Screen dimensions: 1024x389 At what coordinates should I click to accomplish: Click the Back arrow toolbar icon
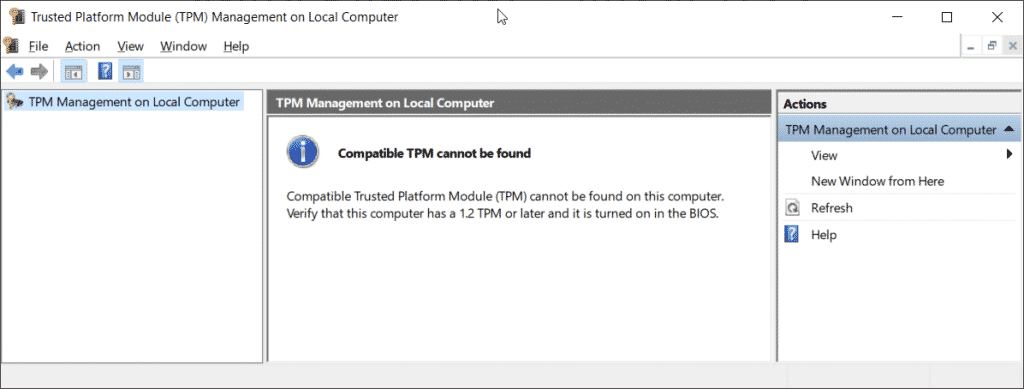pos(15,71)
